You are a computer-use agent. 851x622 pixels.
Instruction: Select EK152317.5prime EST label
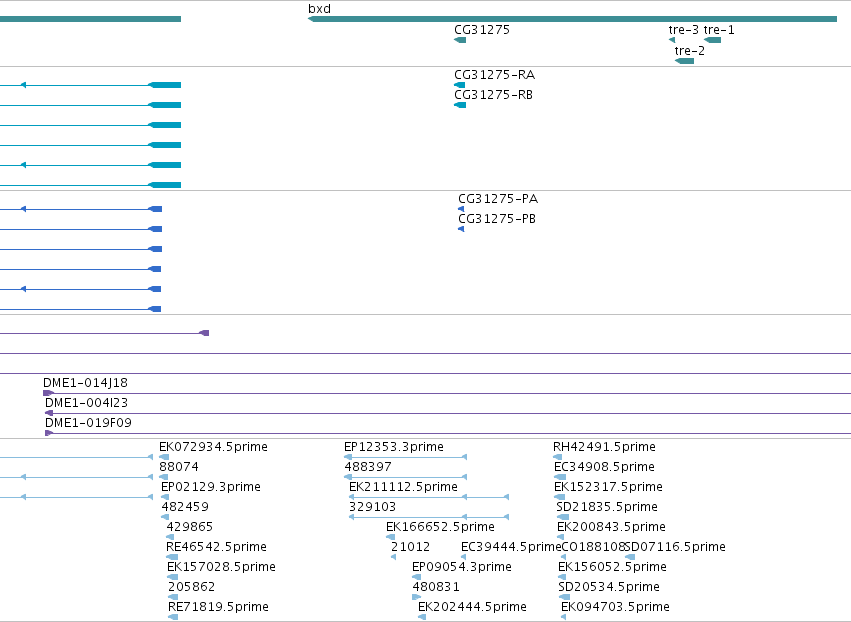[608, 487]
